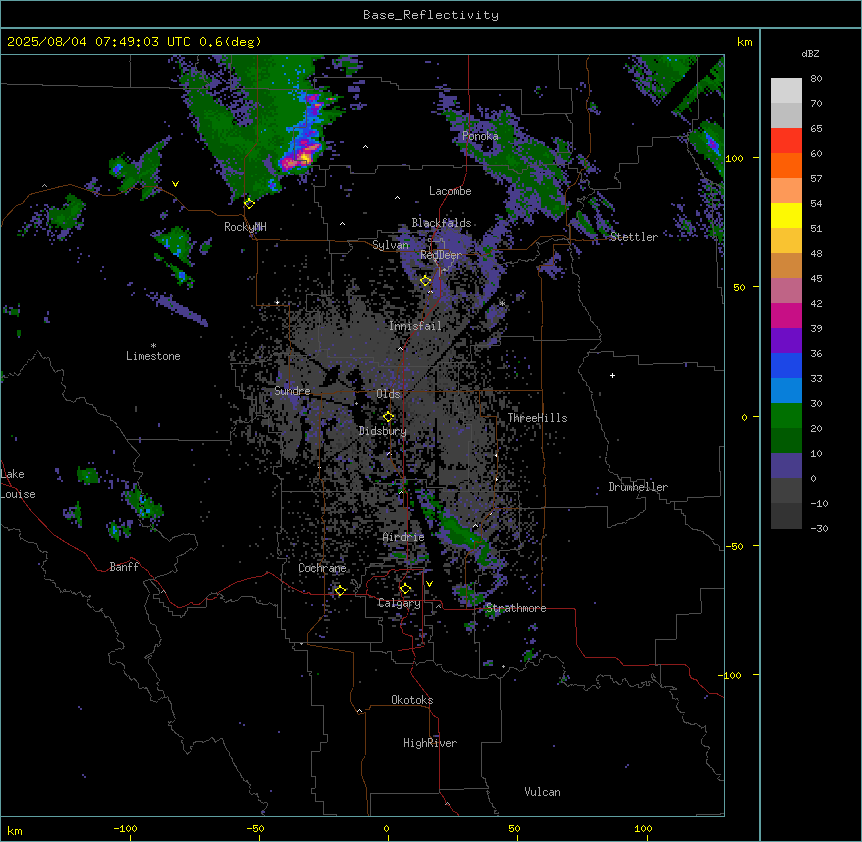Click the Innisfail label
Screen dimensions: 862x842
(x=415, y=326)
